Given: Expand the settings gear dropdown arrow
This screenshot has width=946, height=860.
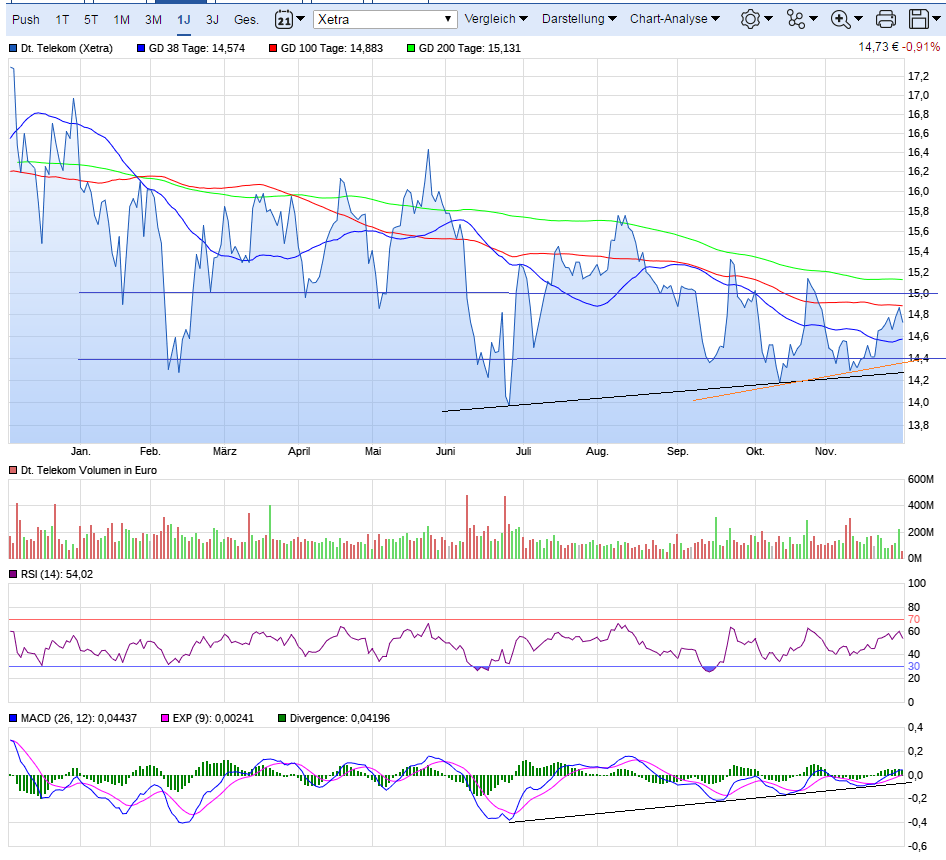Looking at the screenshot, I should click(768, 19).
